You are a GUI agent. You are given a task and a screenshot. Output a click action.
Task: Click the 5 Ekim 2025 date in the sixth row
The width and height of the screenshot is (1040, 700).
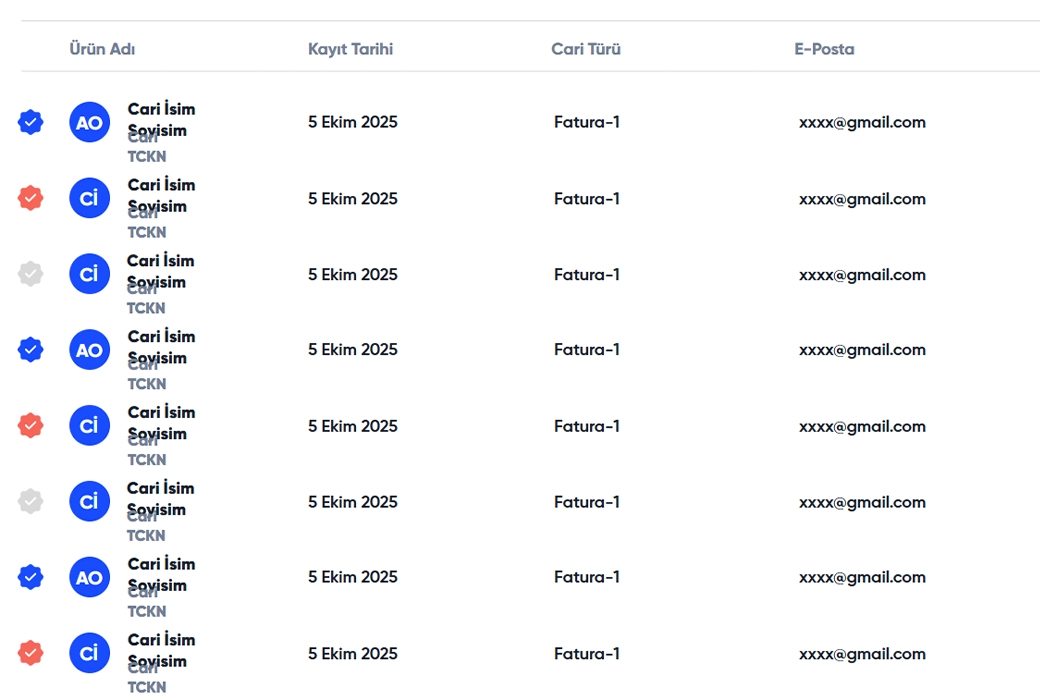coord(353,502)
